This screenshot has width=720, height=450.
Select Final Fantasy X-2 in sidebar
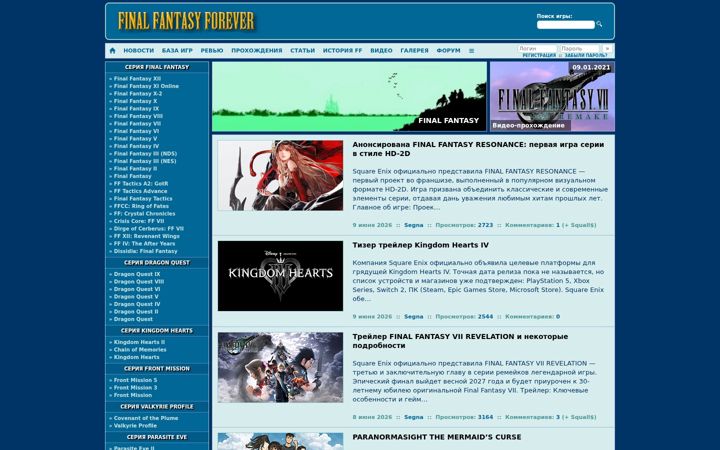(138, 94)
